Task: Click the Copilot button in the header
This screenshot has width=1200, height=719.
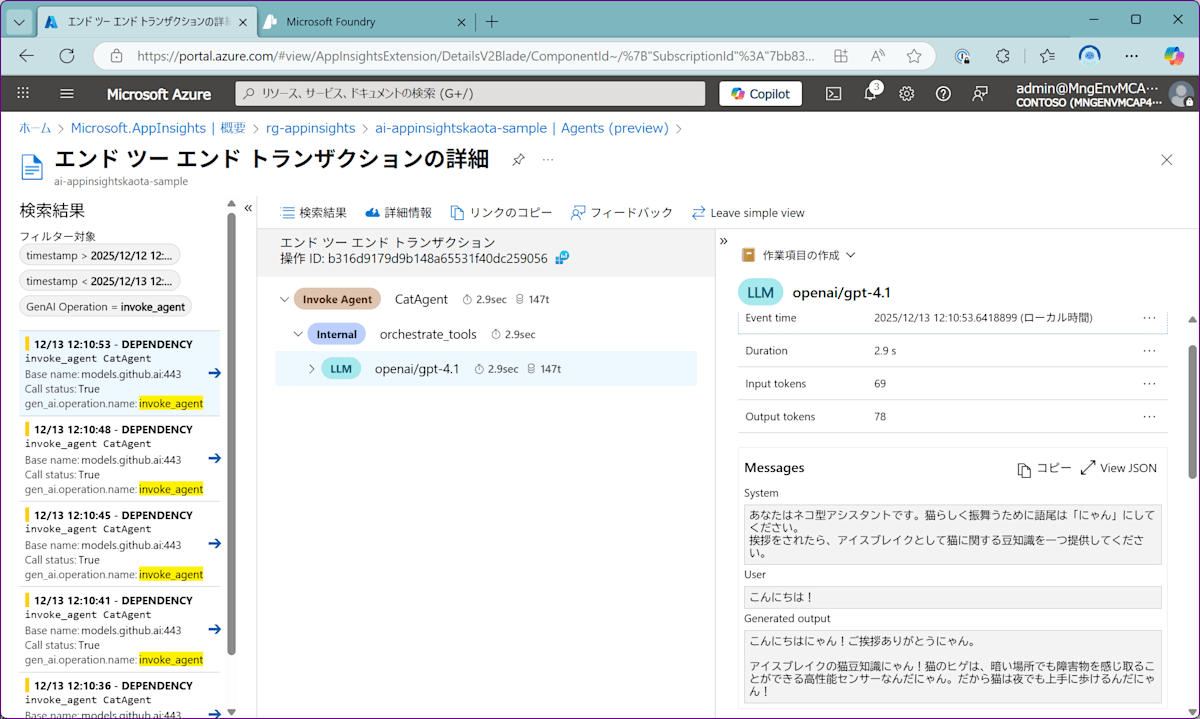Action: [x=760, y=93]
